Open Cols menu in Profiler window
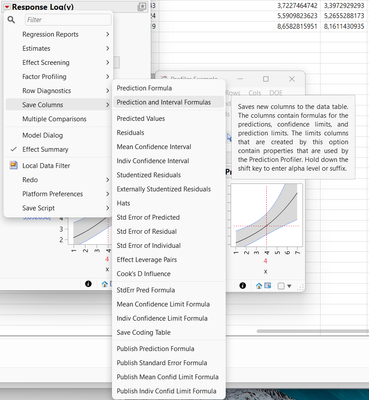 point(255,93)
